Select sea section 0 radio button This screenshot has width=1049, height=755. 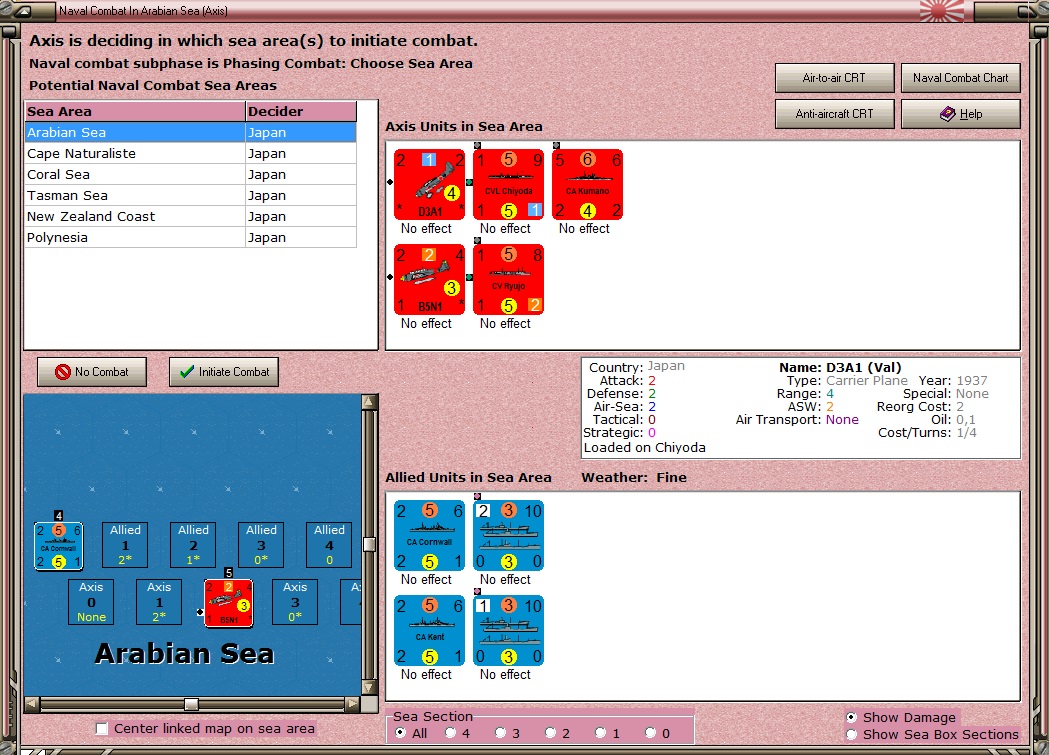650,733
